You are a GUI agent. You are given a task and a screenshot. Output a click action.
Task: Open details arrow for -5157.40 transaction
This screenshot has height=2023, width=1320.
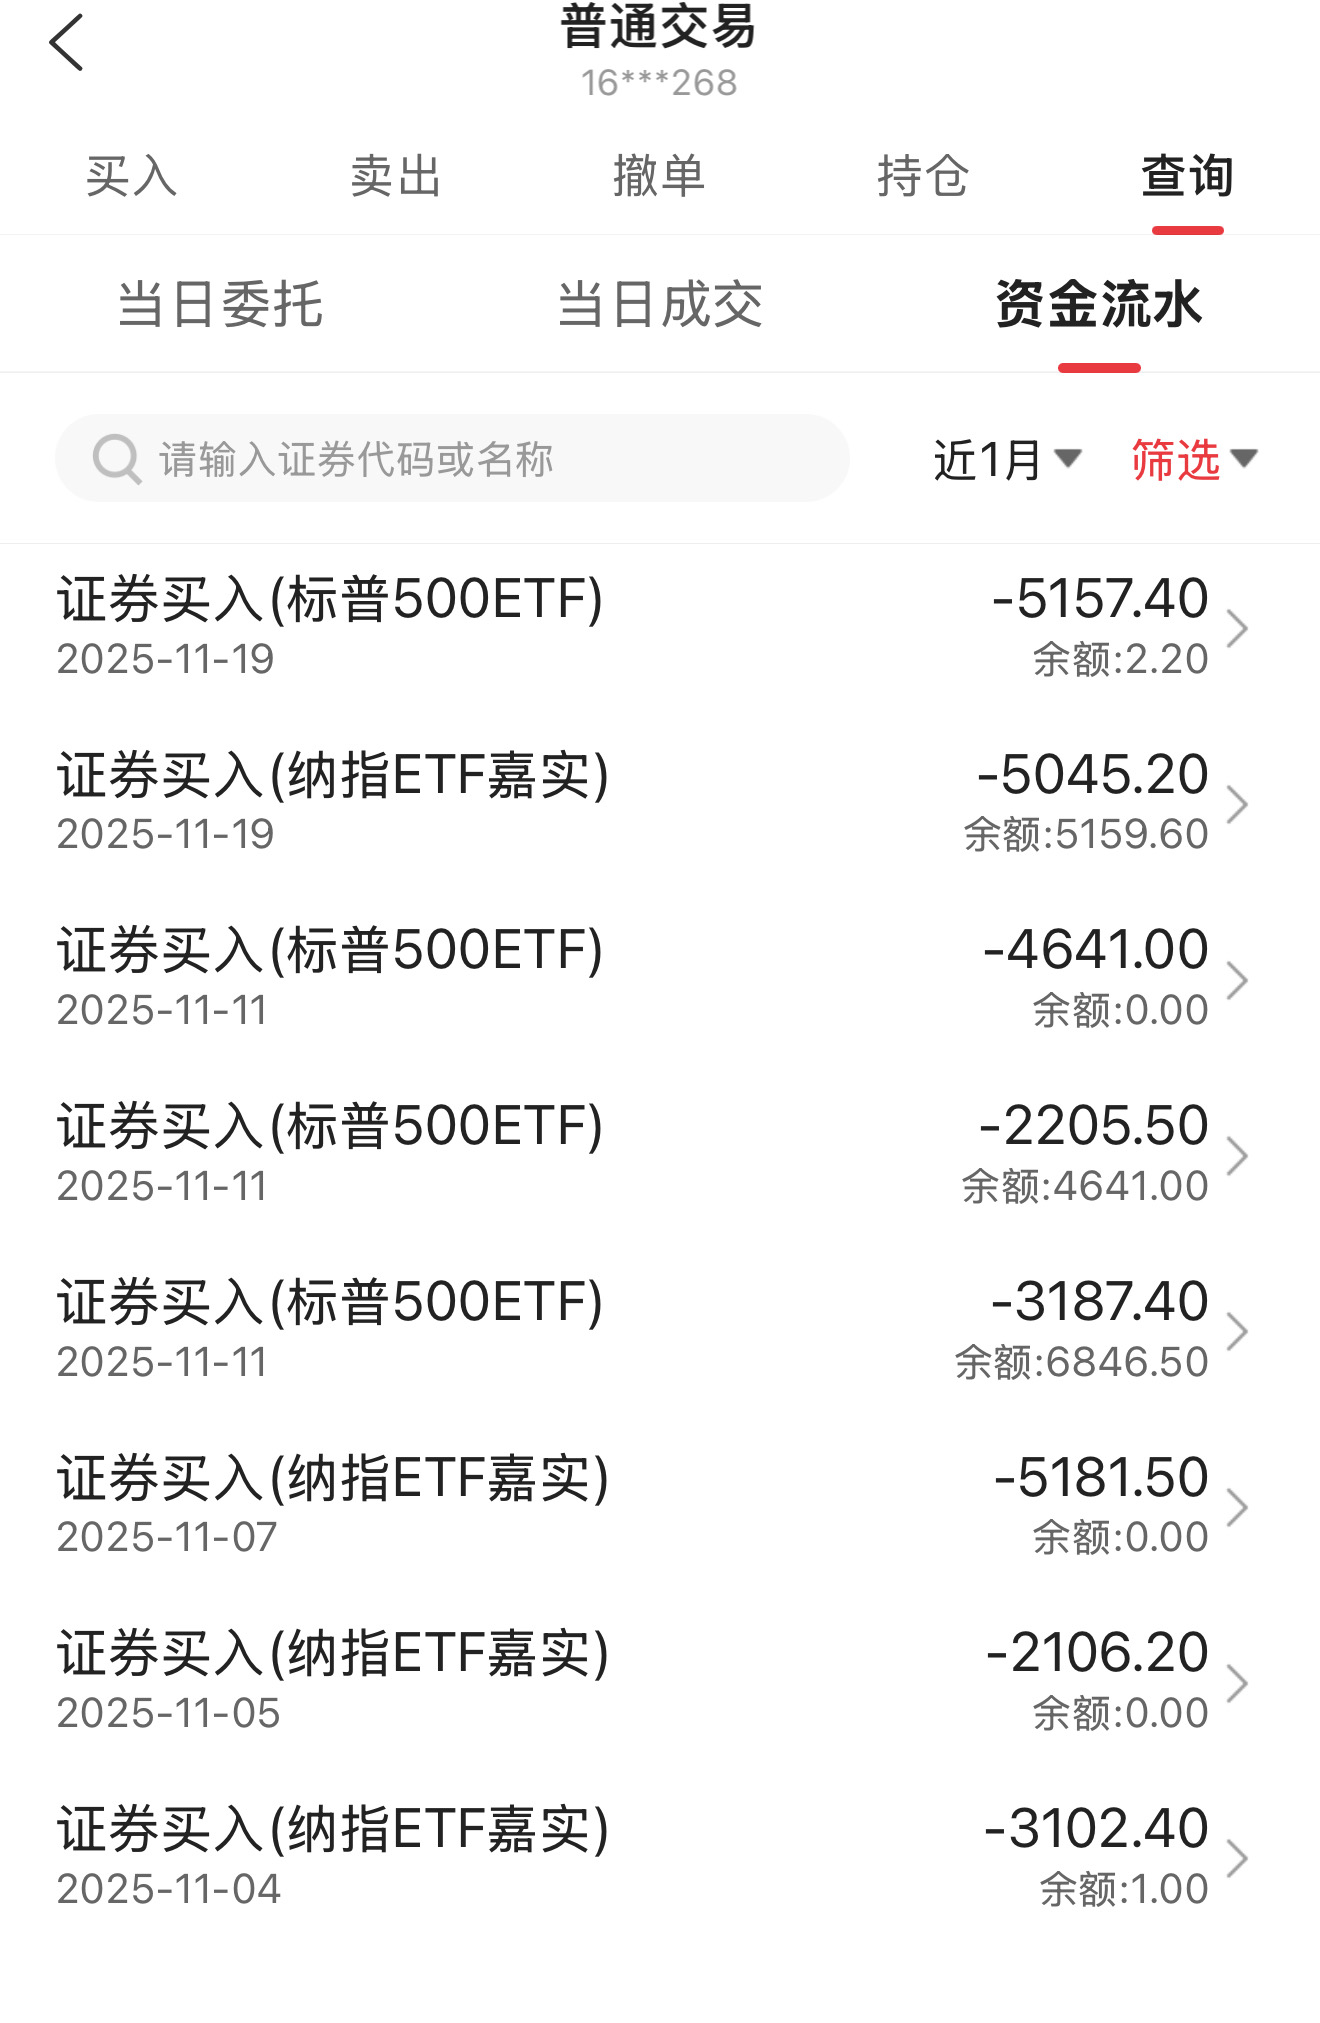(1237, 628)
